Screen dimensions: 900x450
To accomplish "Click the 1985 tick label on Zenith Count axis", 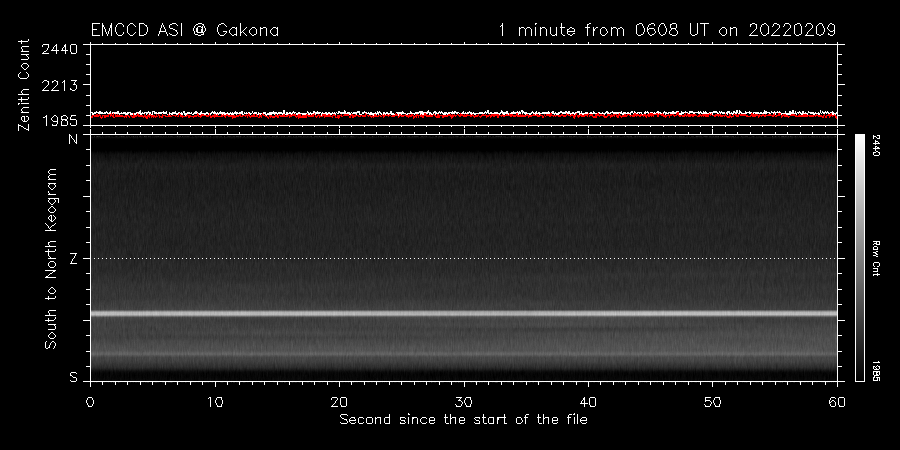I will 60,121.
